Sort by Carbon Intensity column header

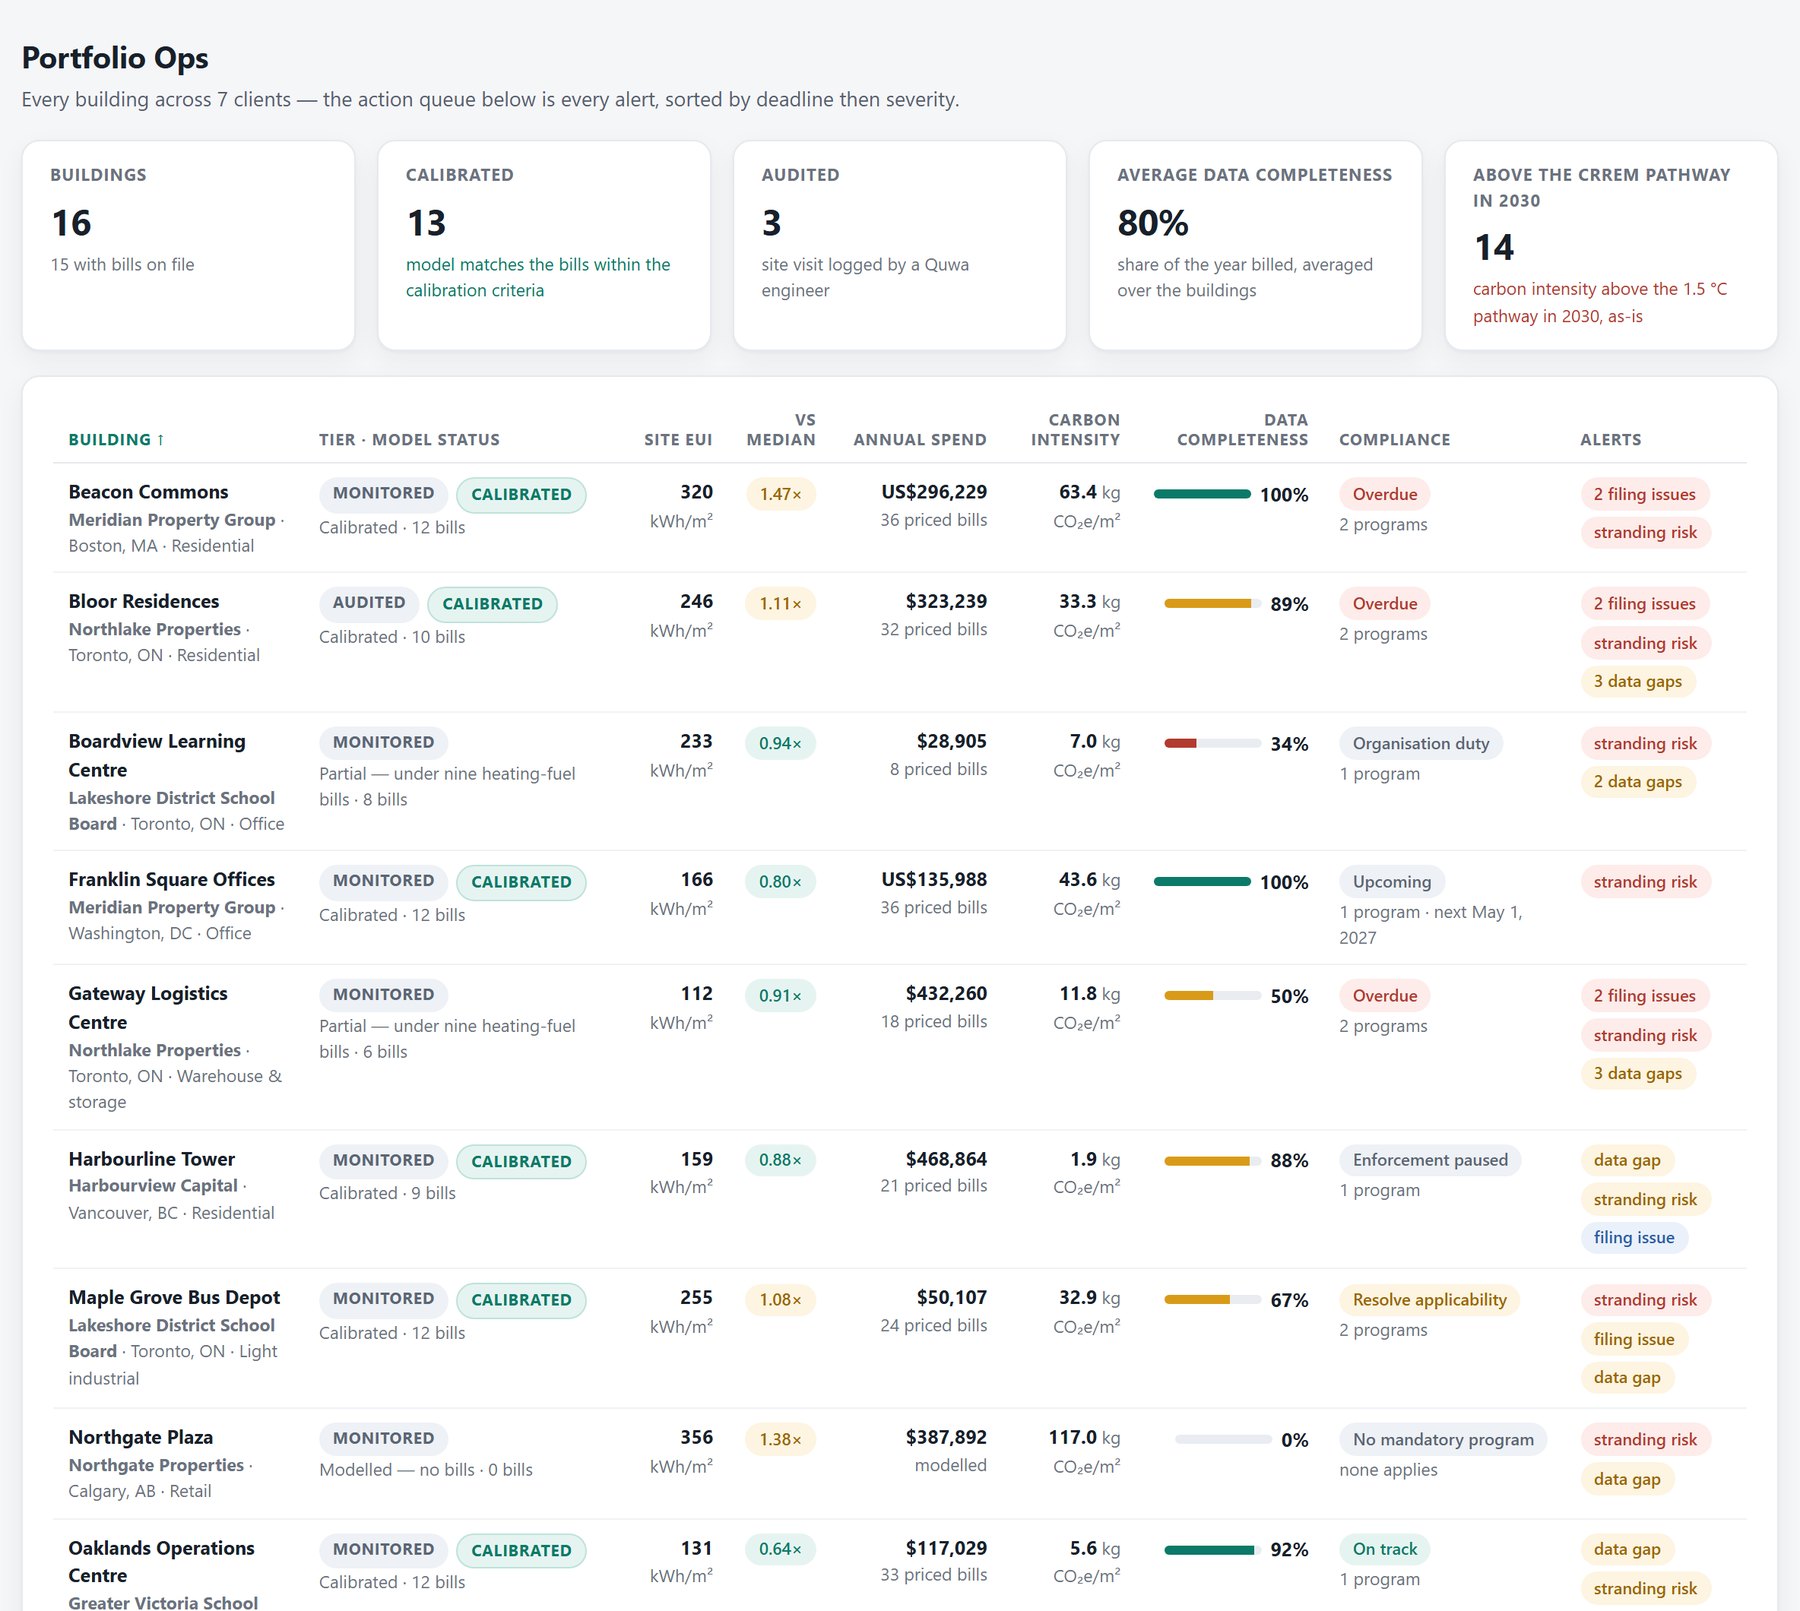coord(1075,430)
